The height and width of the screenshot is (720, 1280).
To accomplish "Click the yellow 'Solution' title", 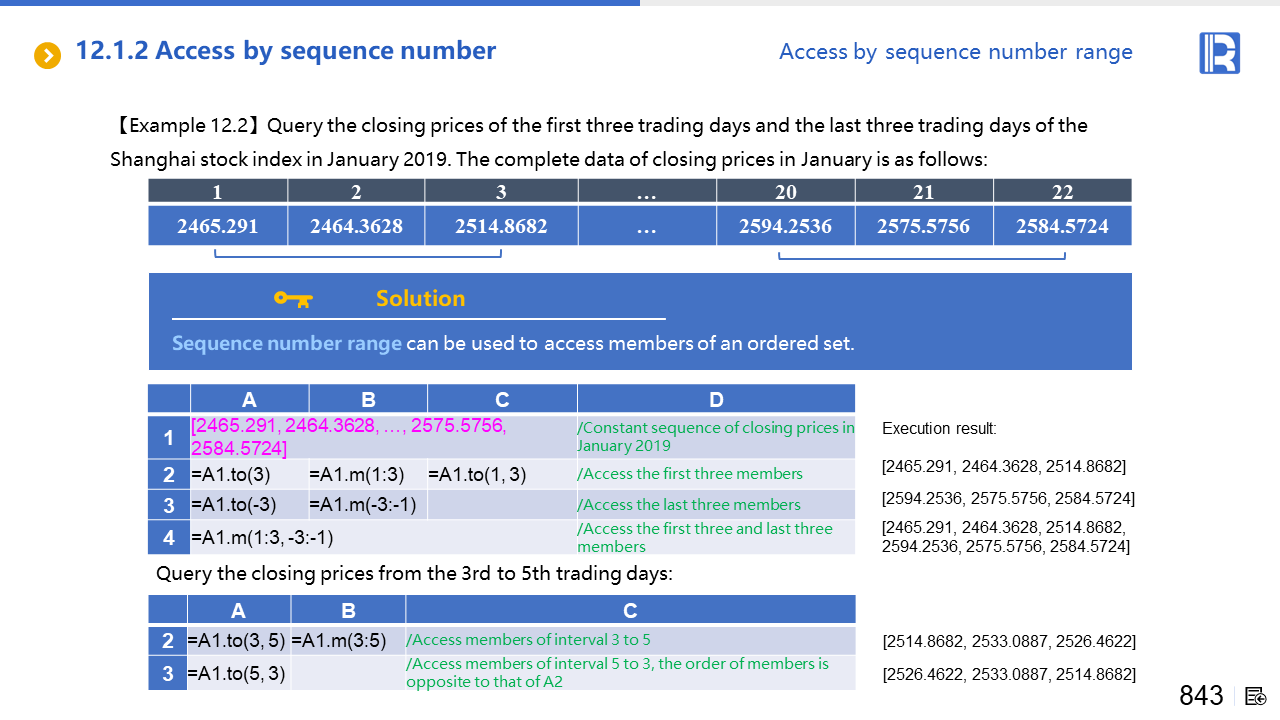I will click(420, 298).
